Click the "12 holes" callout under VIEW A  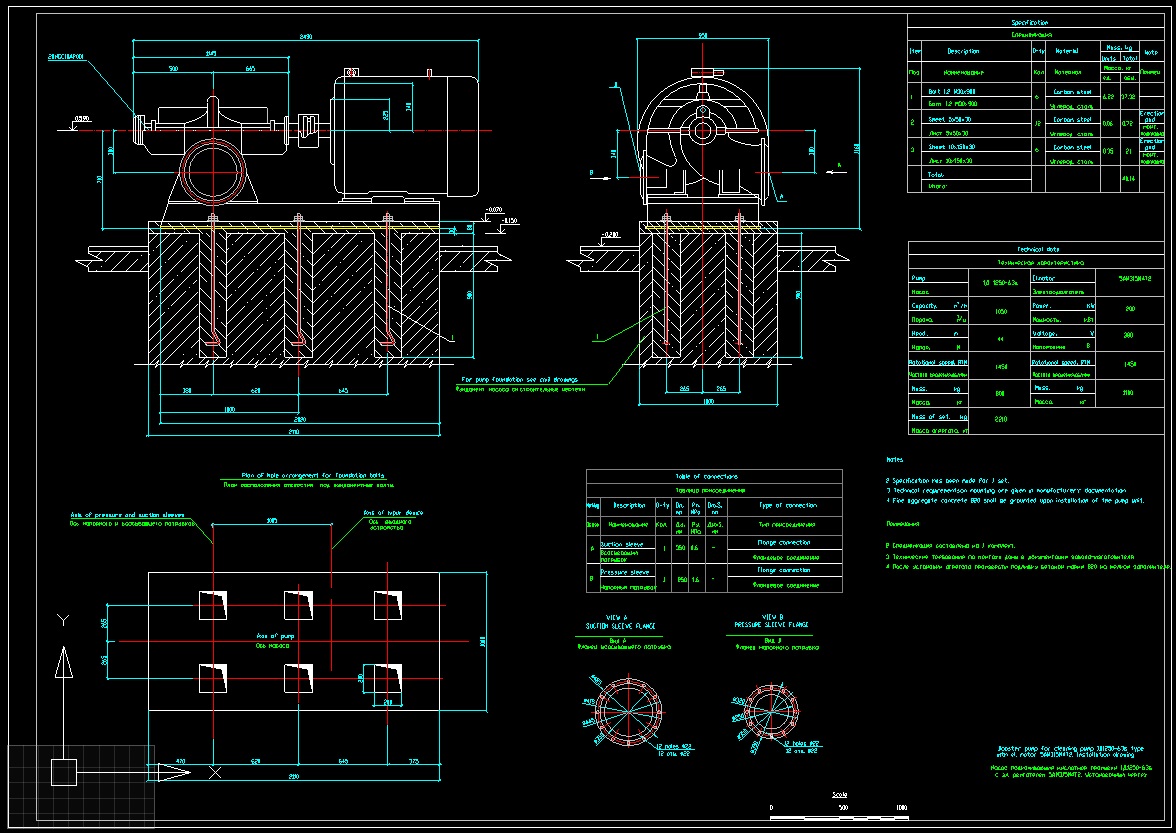674,747
